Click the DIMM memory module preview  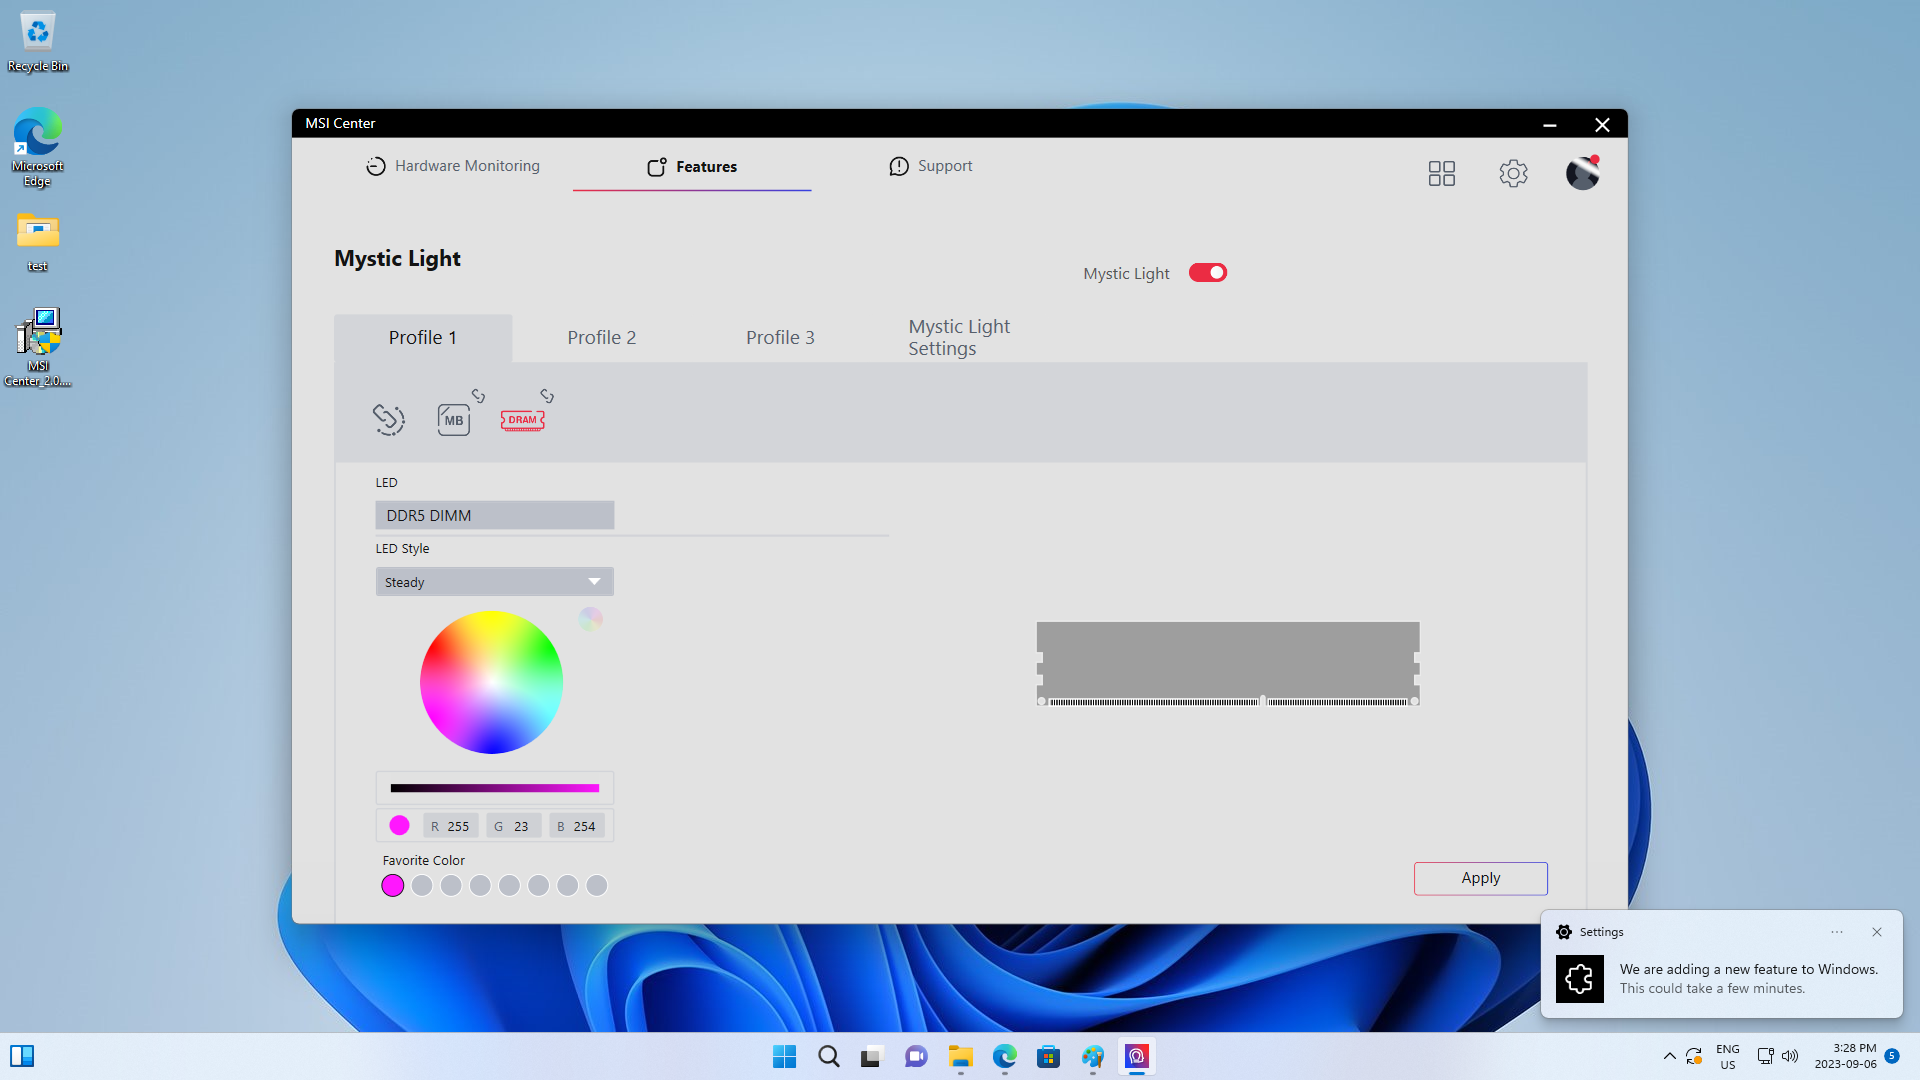pos(1228,665)
